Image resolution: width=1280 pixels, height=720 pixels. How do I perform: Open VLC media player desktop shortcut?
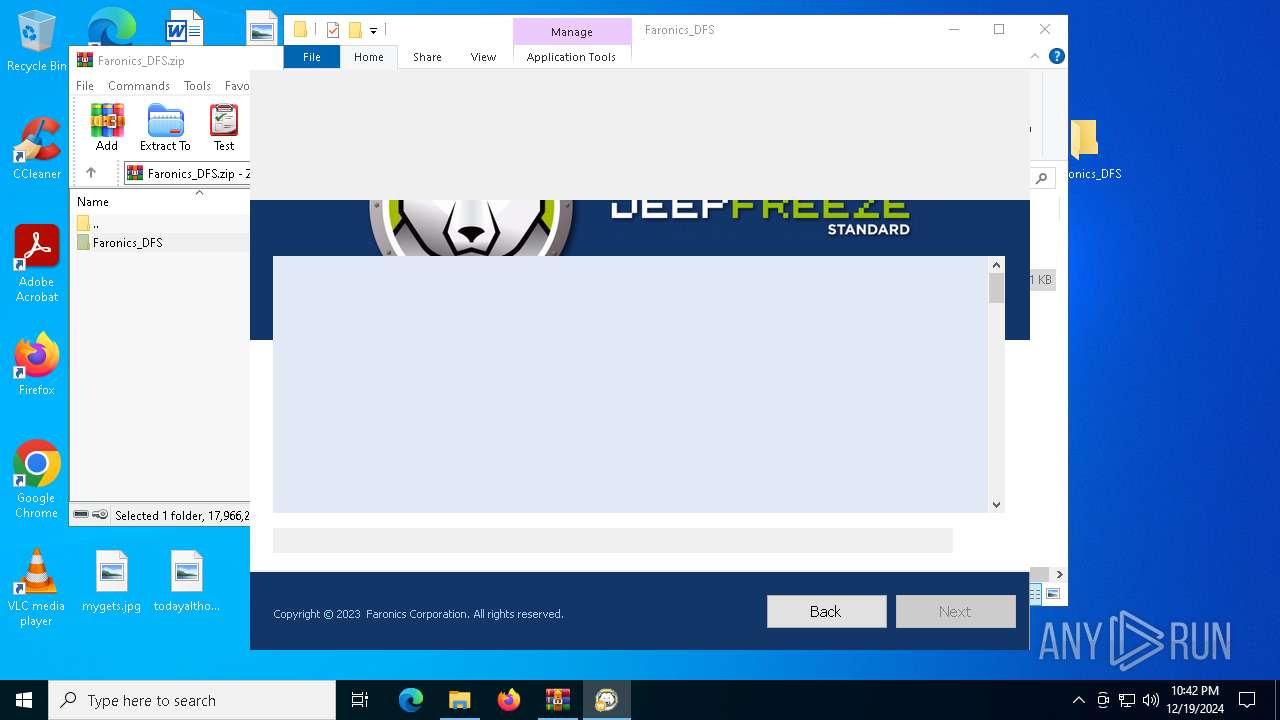(37, 588)
